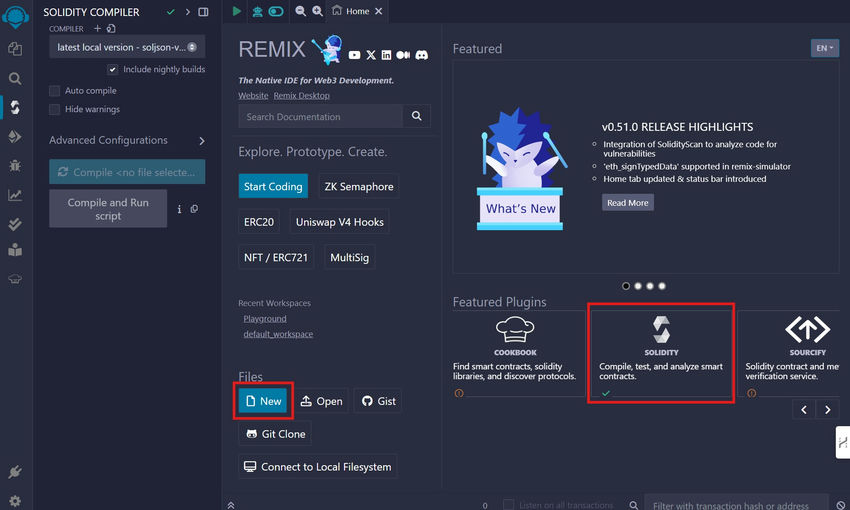The height and width of the screenshot is (510, 850).
Task: Select the MultiSig template
Action: (x=350, y=257)
